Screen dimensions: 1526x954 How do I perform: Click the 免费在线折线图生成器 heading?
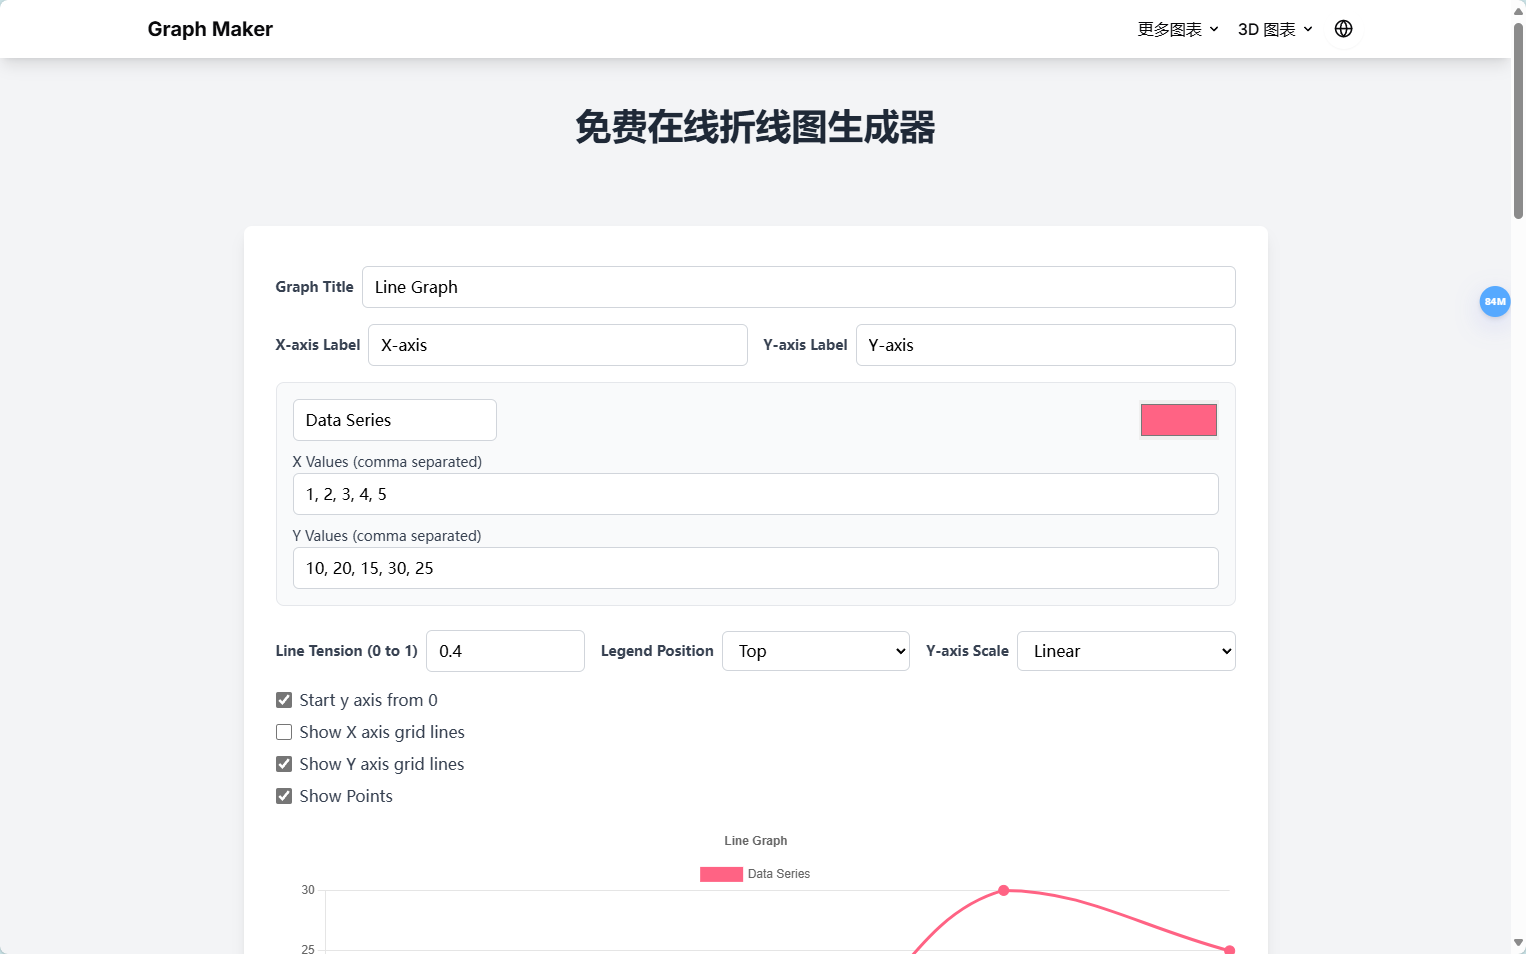pyautogui.click(x=755, y=127)
